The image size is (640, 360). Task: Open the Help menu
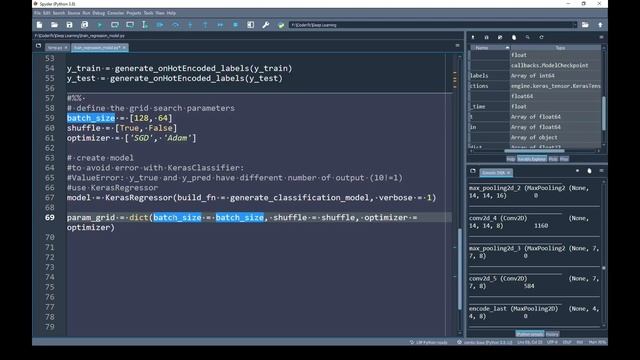[x=171, y=13]
